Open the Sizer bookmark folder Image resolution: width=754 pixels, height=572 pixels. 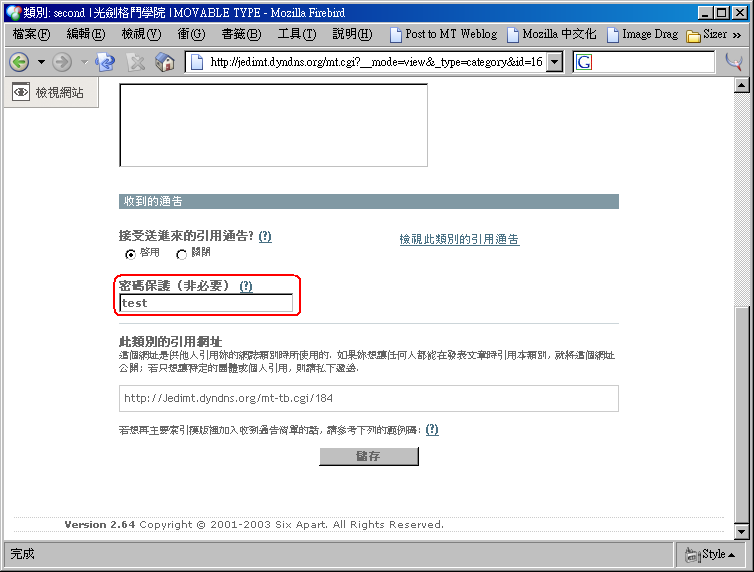tap(706, 34)
